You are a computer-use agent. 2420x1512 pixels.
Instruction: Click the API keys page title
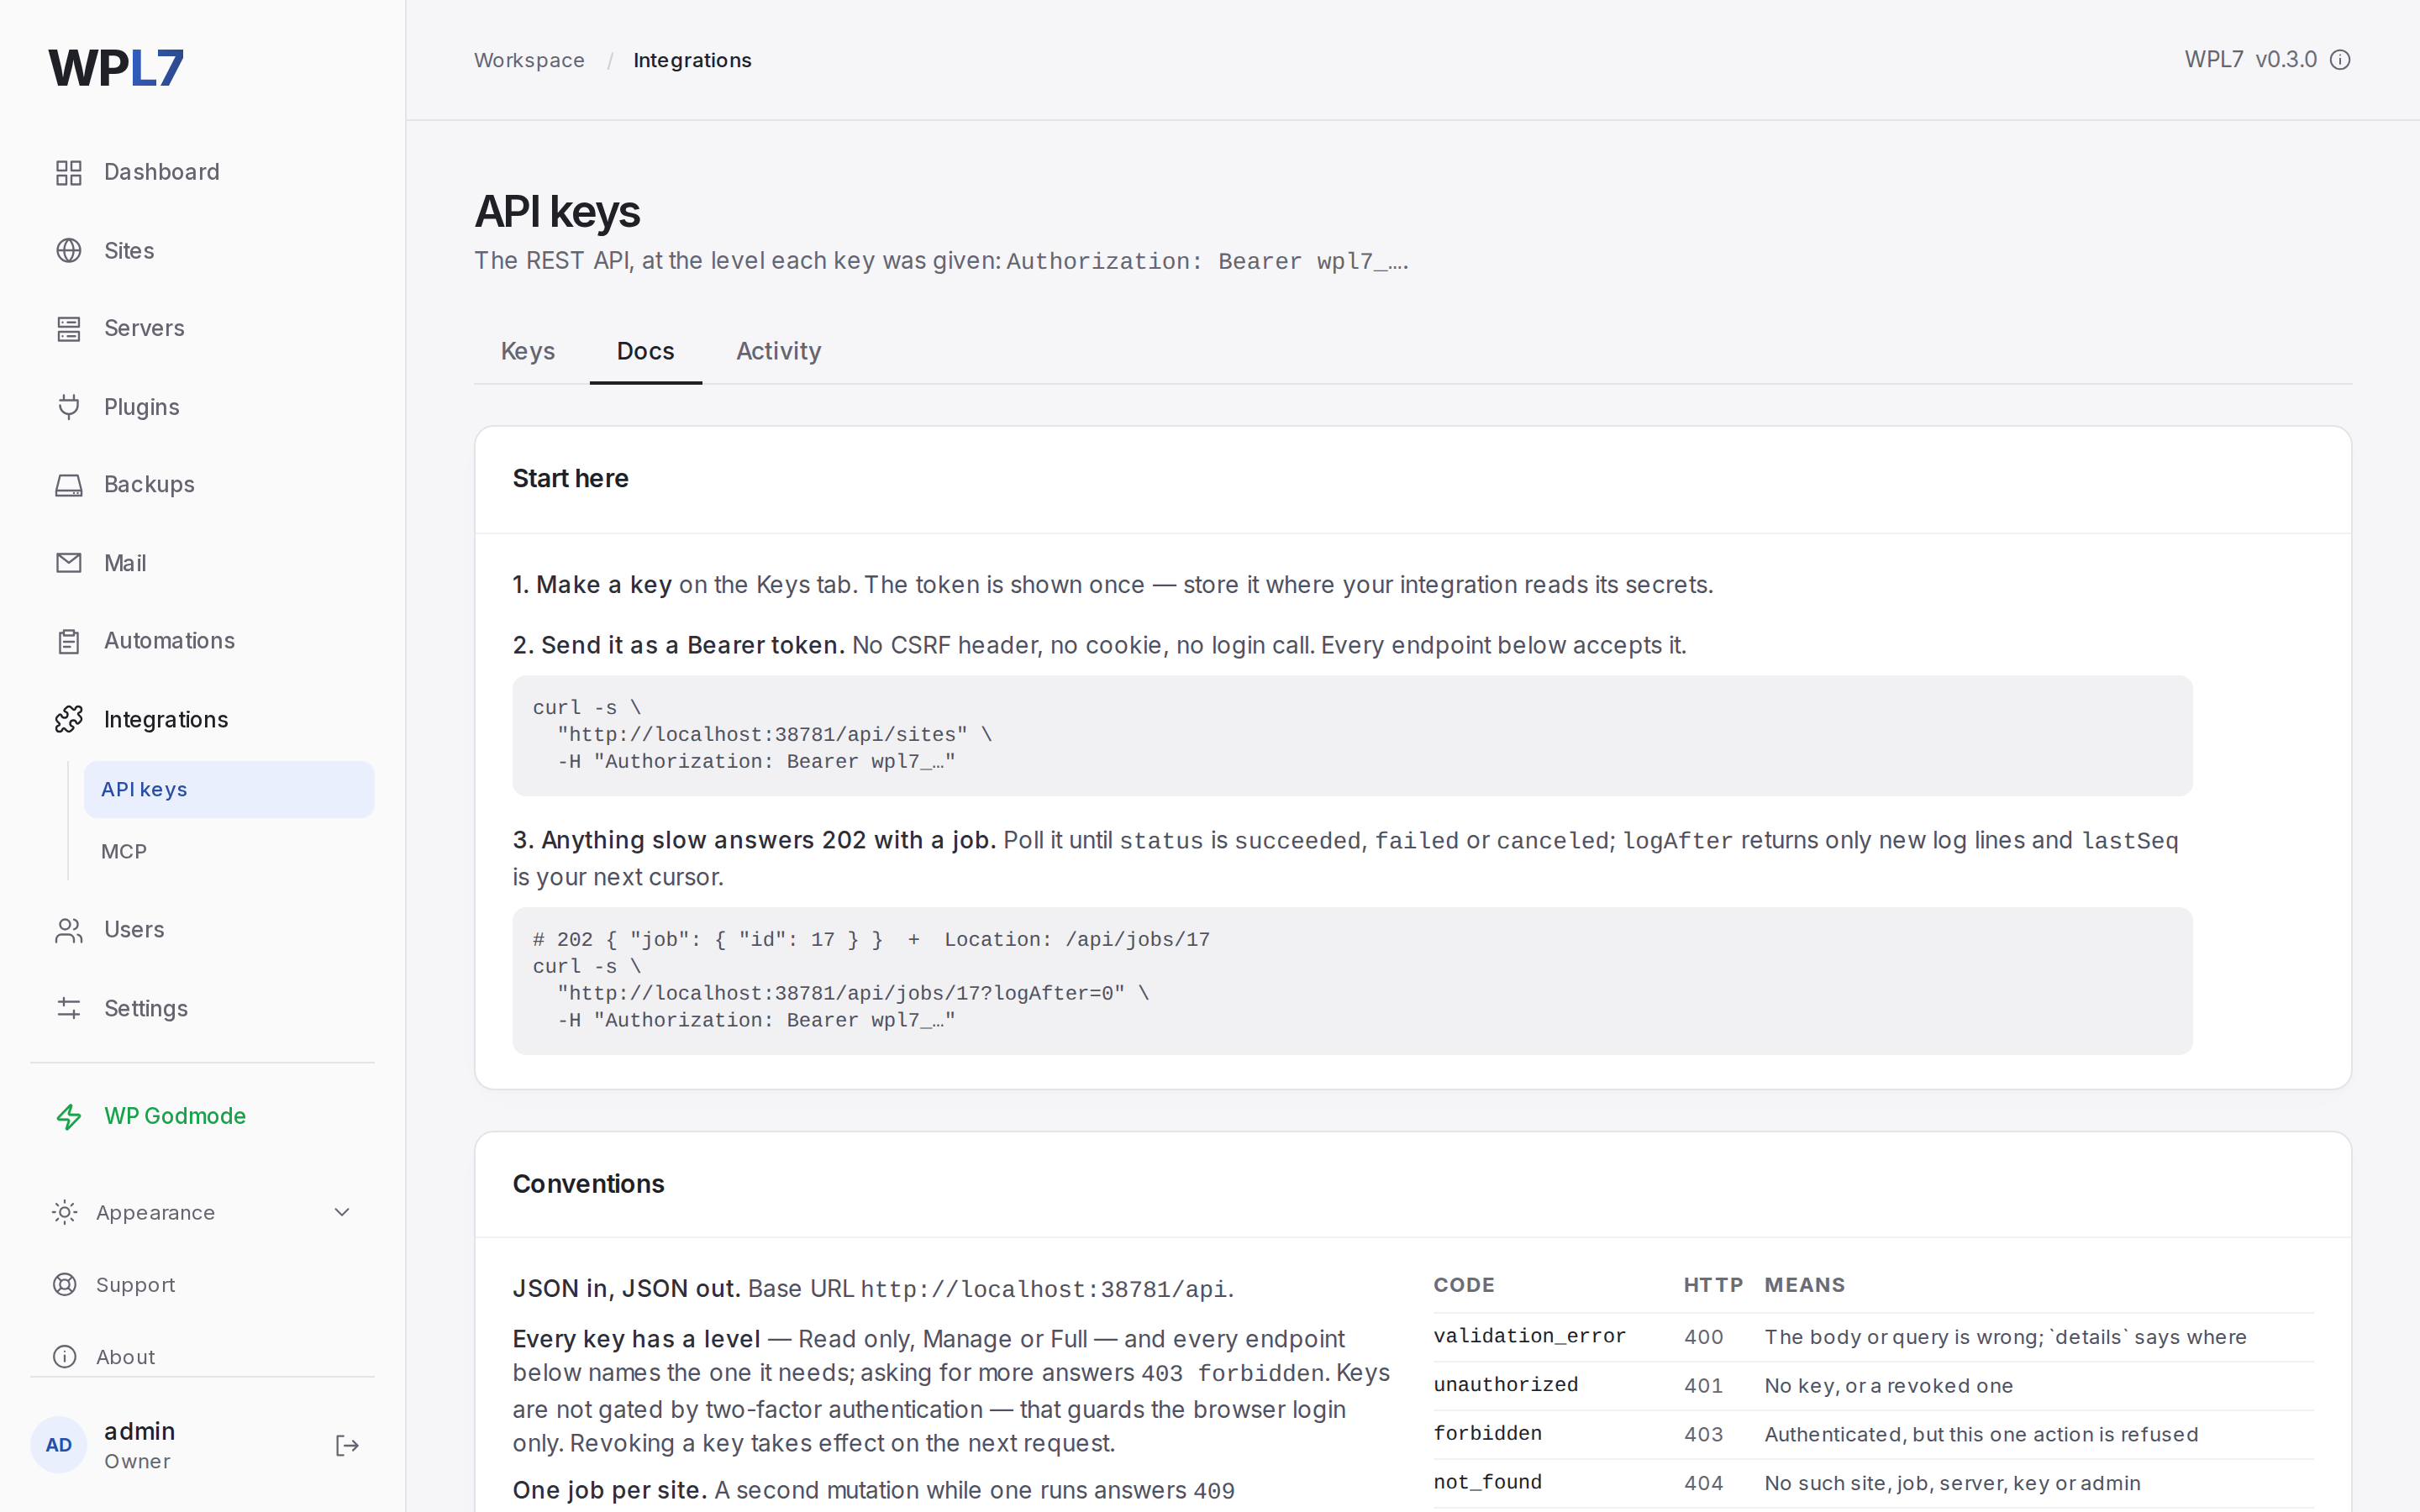[x=557, y=212]
